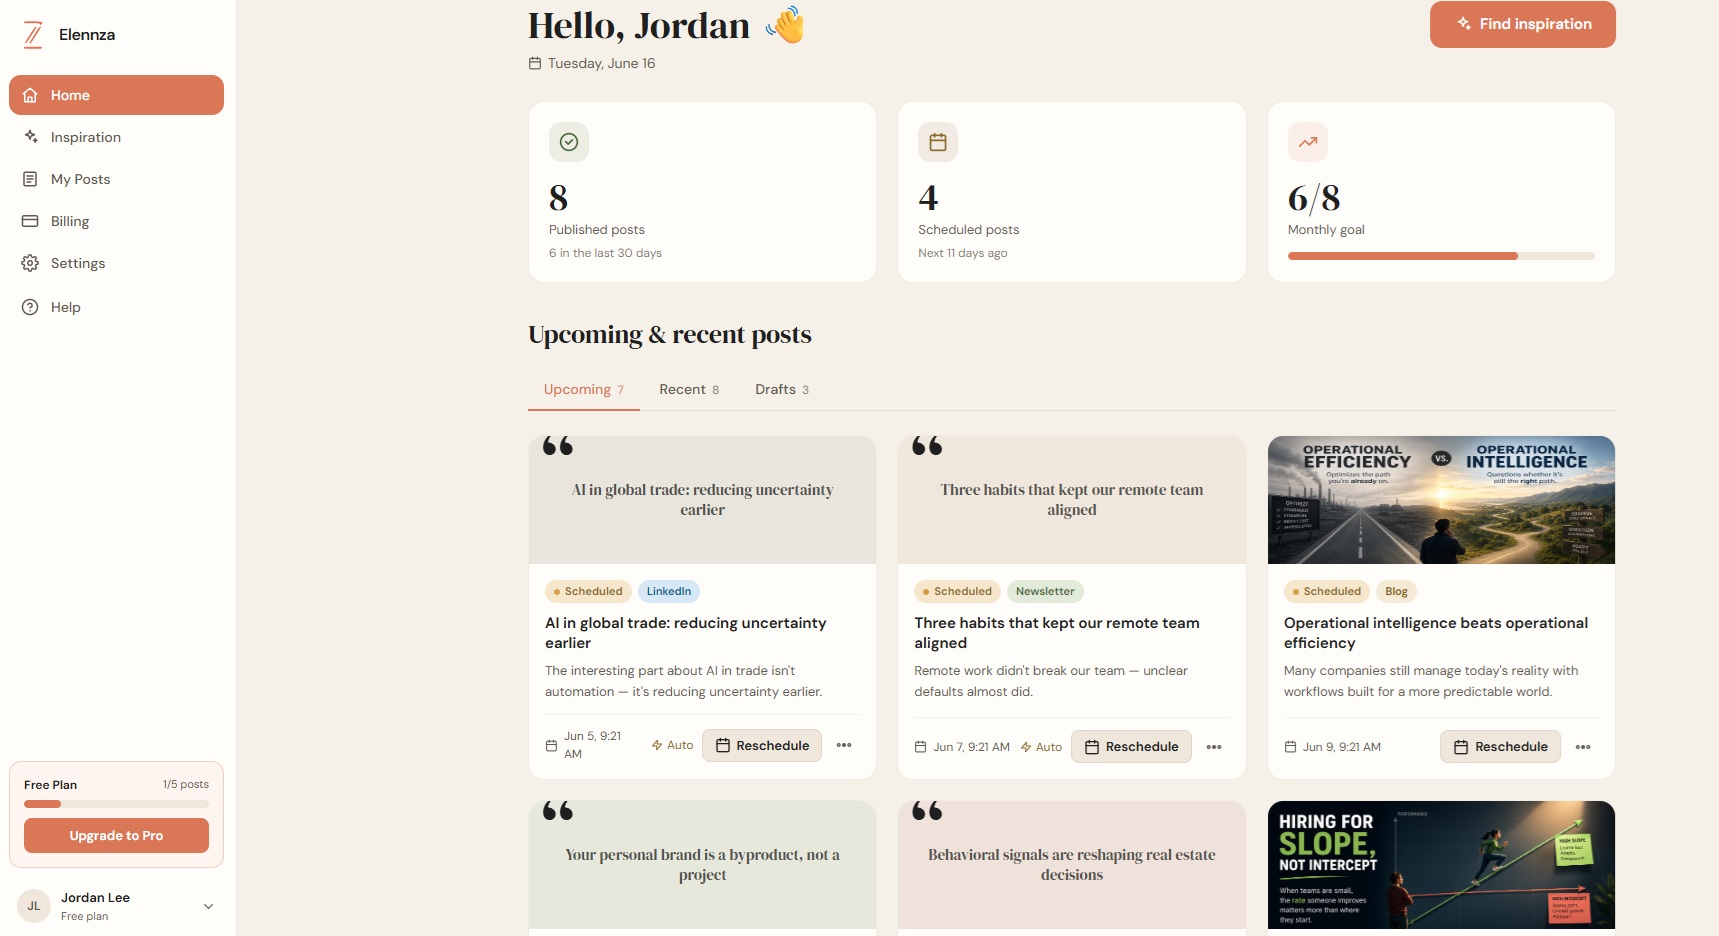Click the waving hand emoji
Screen dimensions: 1719x936
click(786, 25)
